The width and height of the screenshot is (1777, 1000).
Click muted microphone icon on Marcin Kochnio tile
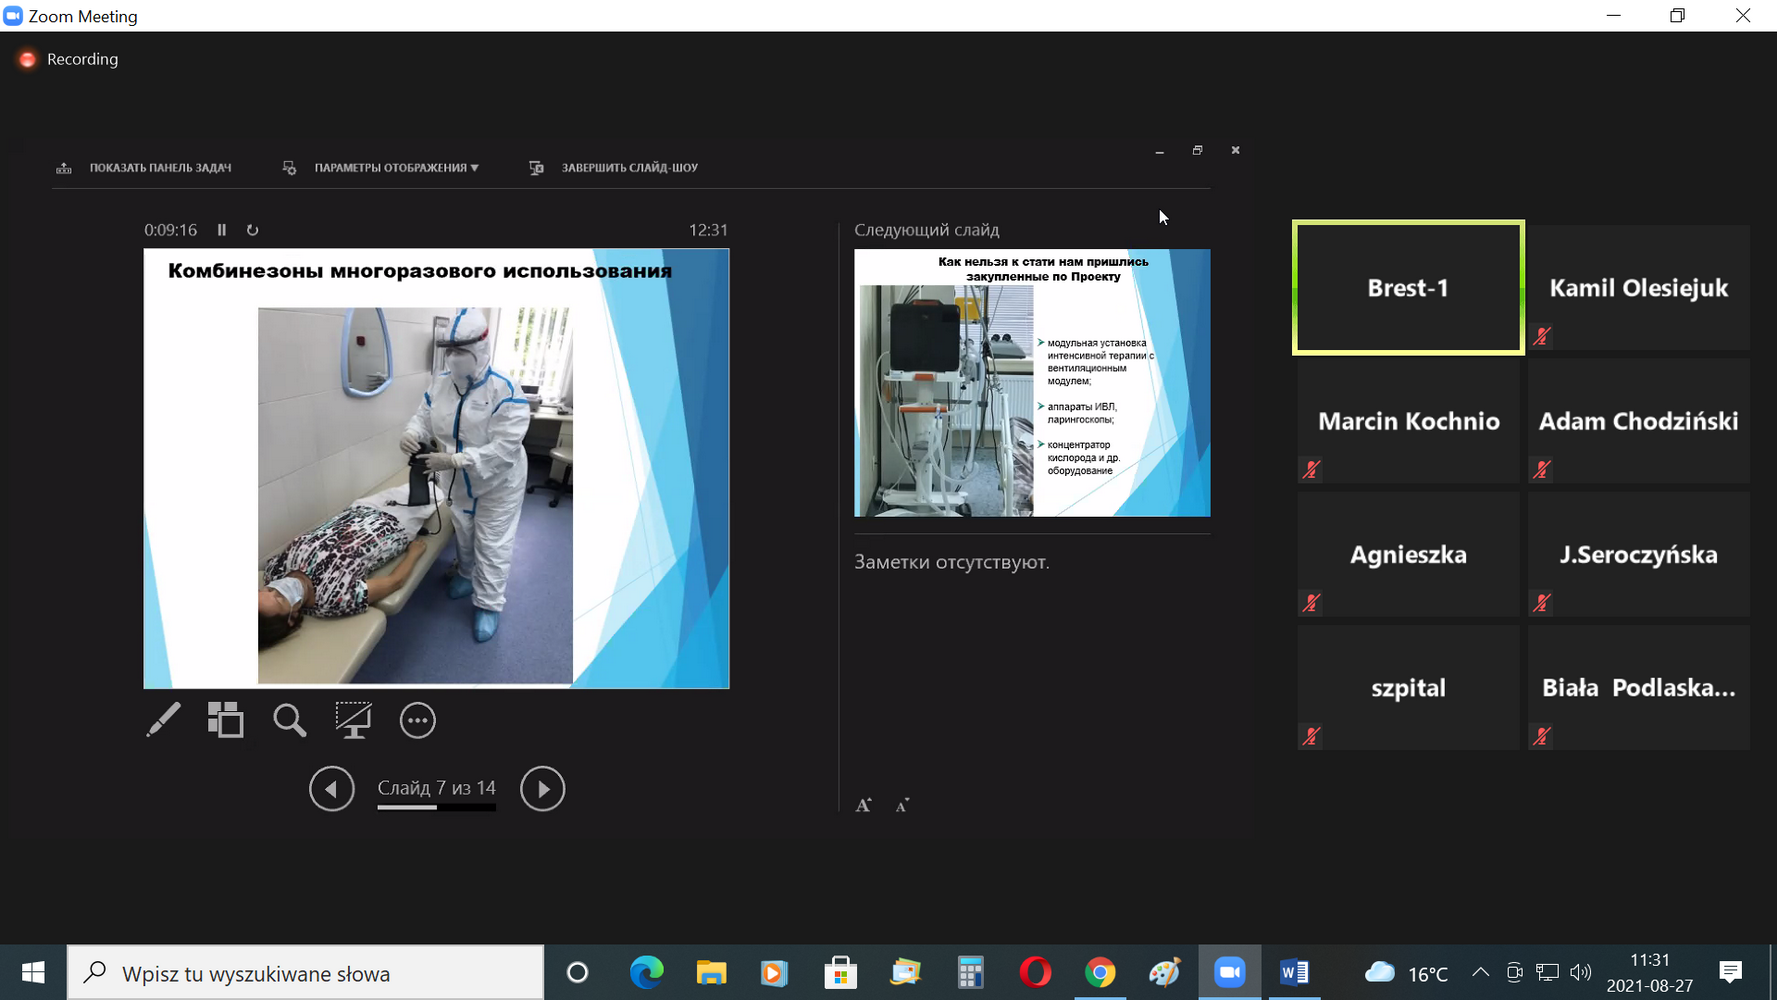click(1311, 470)
